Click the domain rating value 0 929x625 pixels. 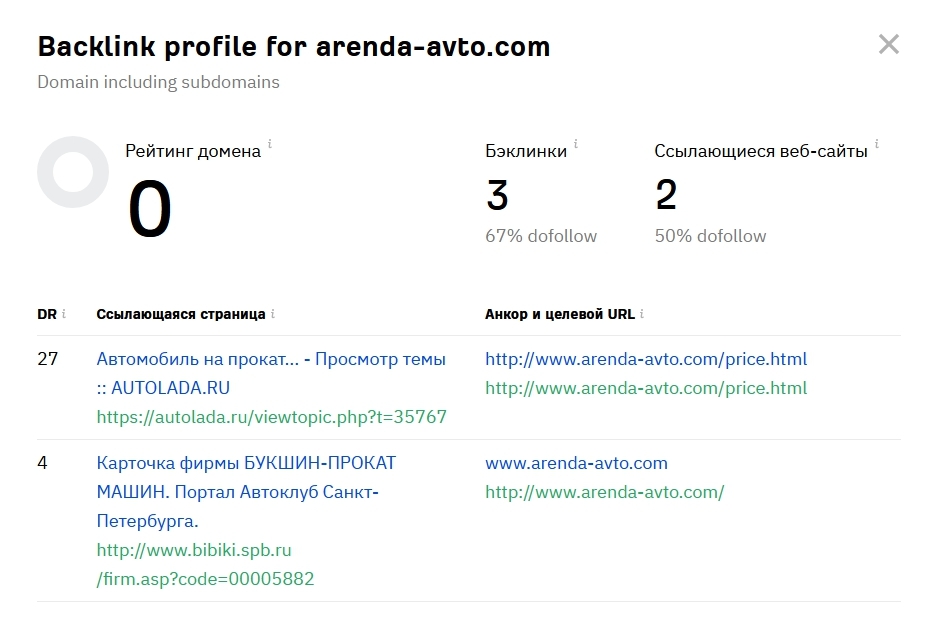coord(150,209)
